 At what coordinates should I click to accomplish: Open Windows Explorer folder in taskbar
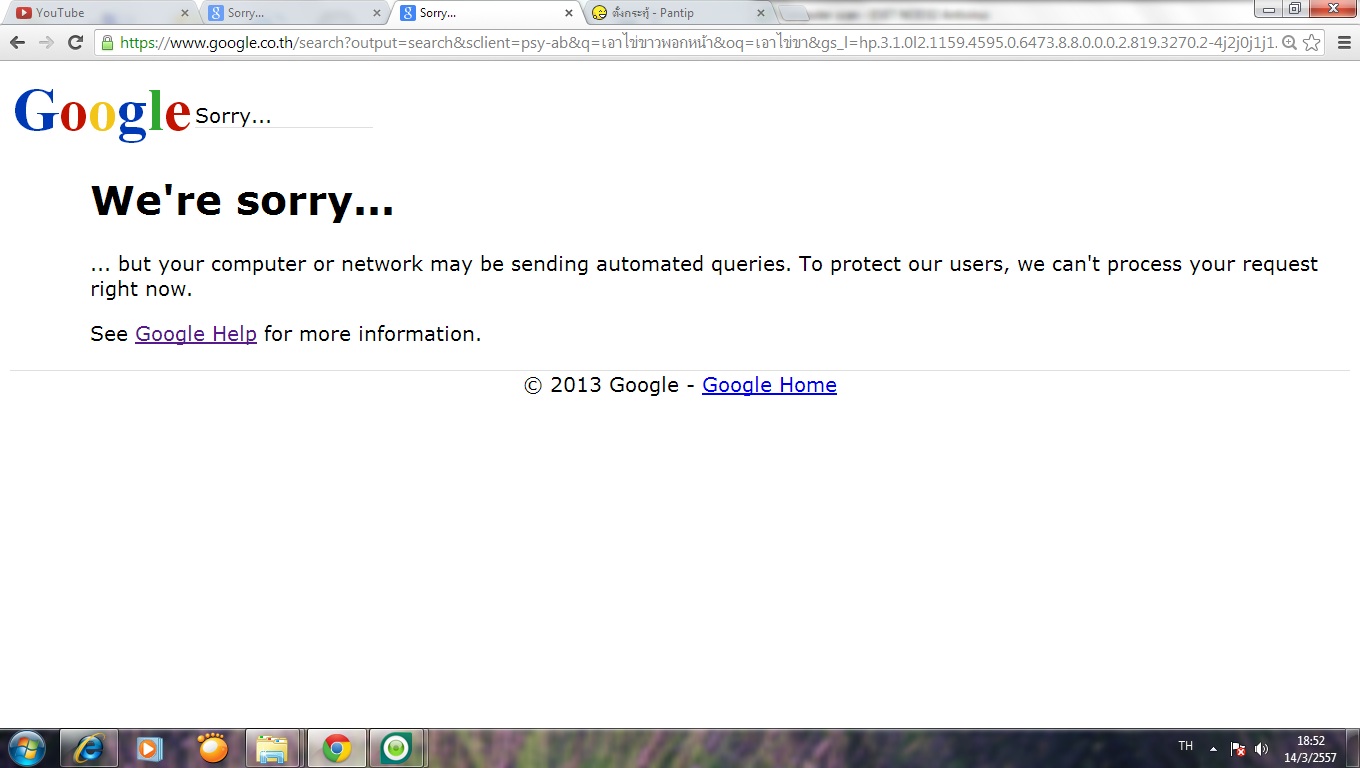[273, 748]
